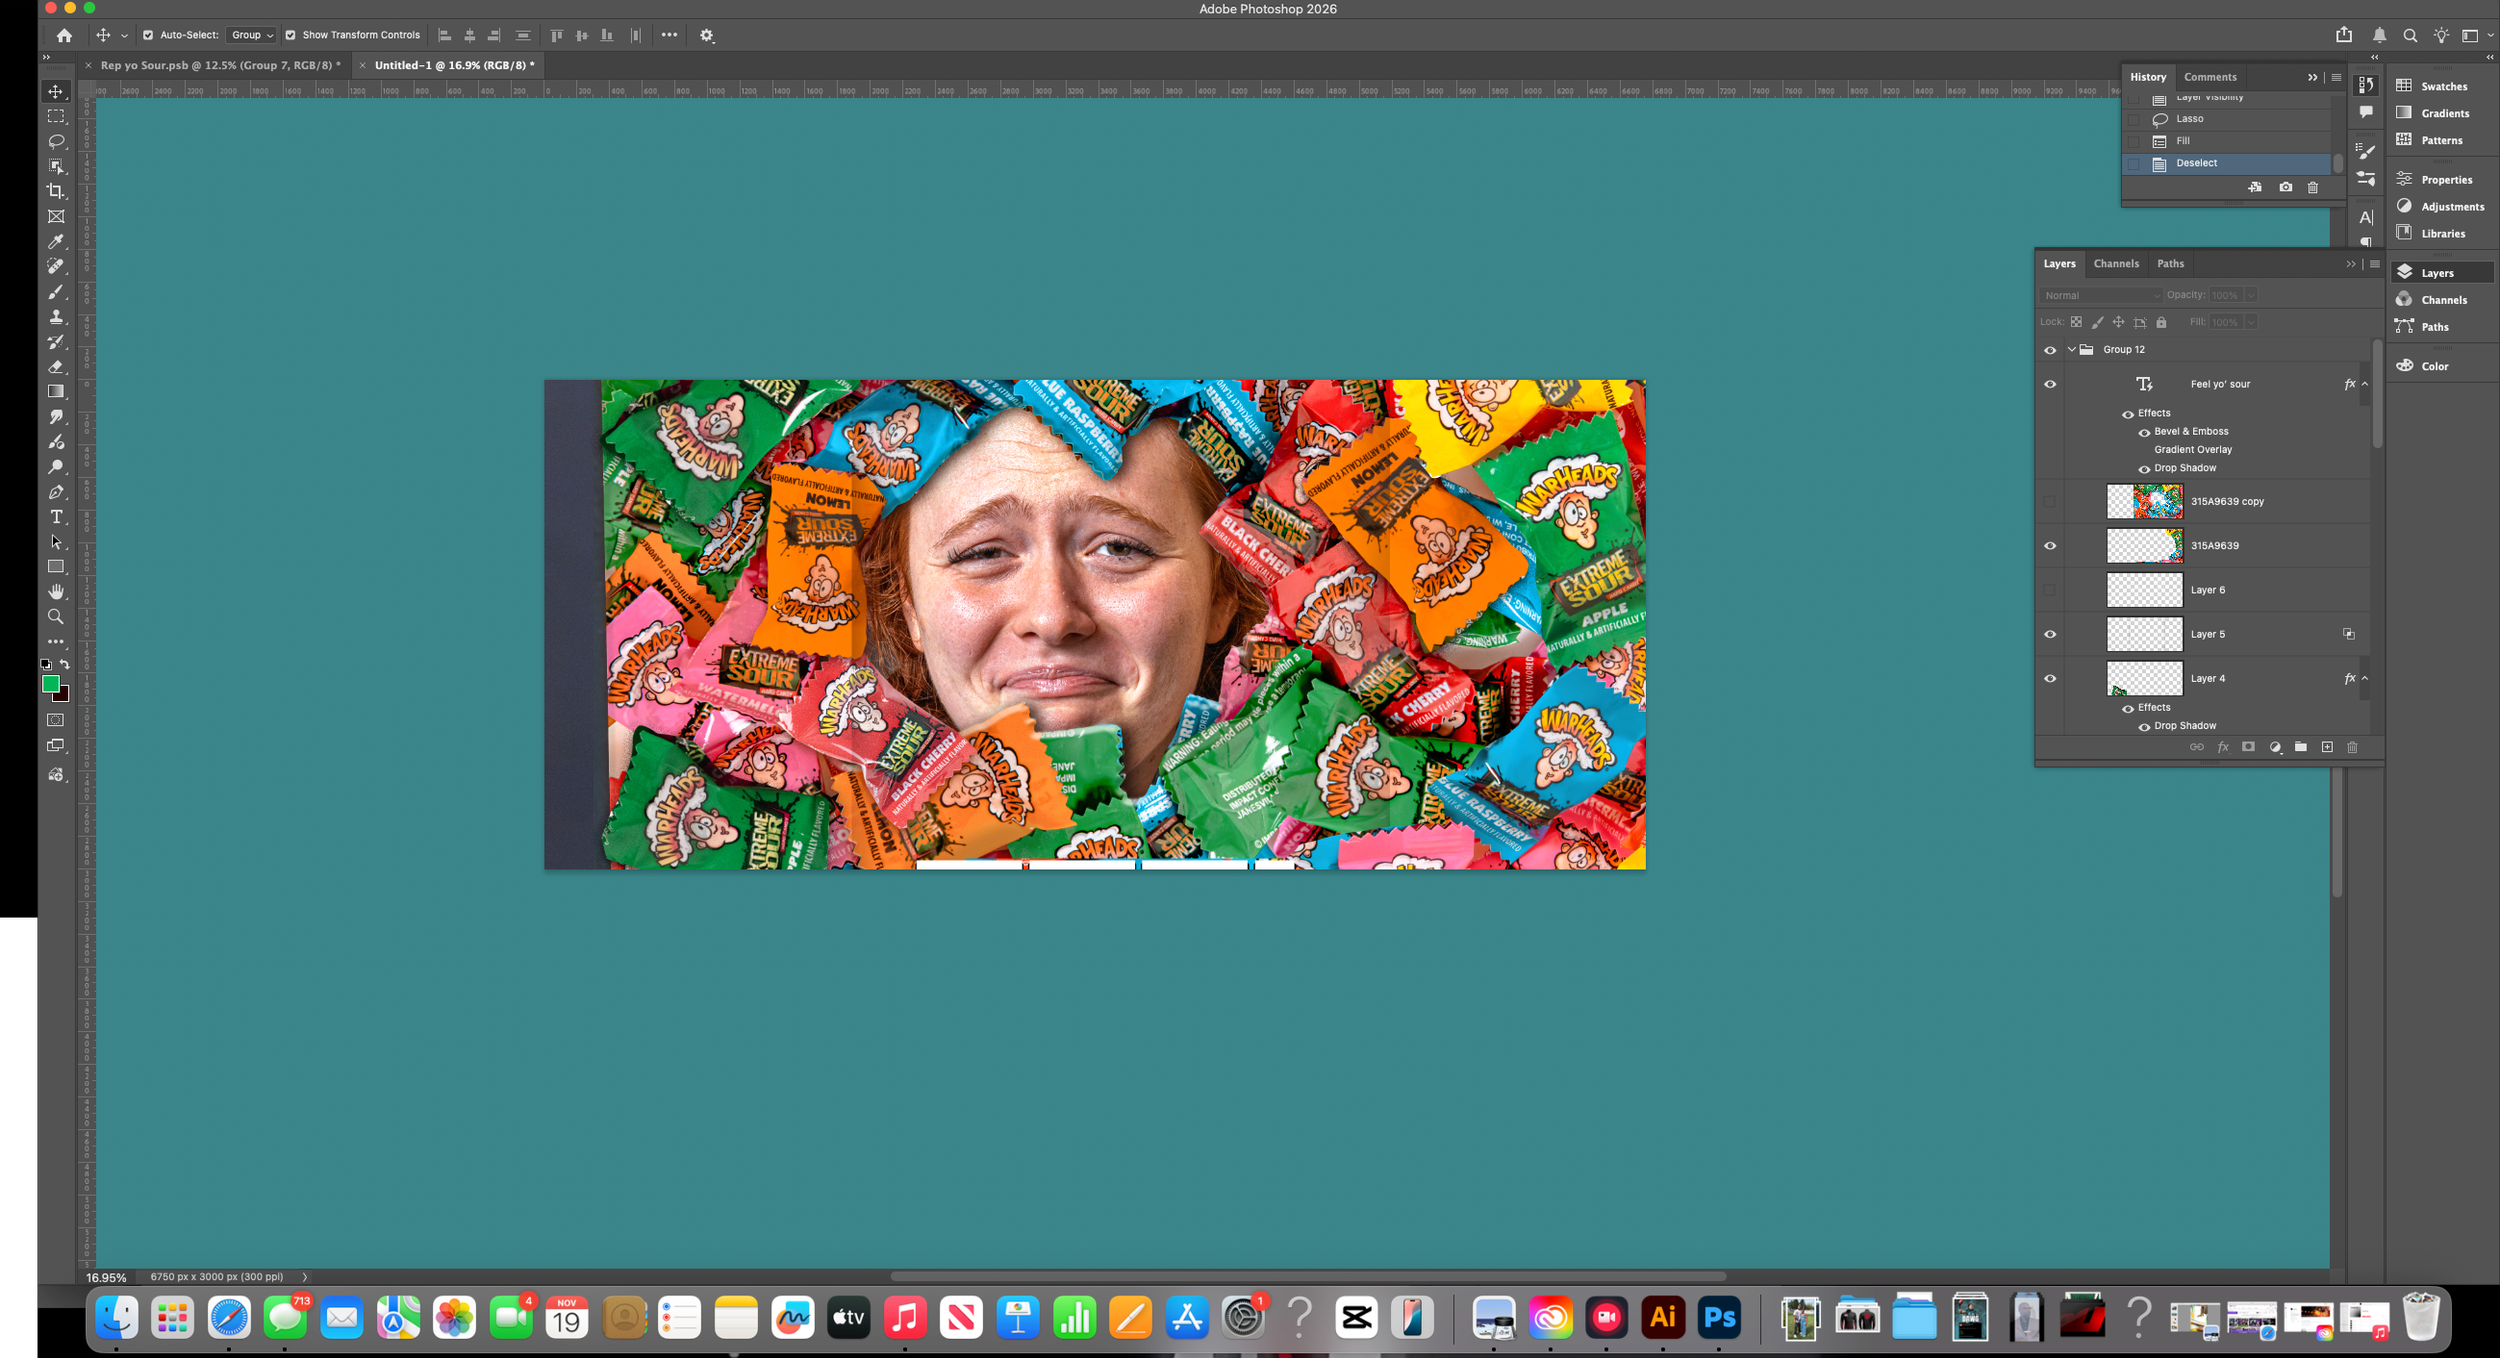The width and height of the screenshot is (2500, 1358).
Task: Toggle Show Transform Controls checkbox
Action: pyautogui.click(x=290, y=35)
